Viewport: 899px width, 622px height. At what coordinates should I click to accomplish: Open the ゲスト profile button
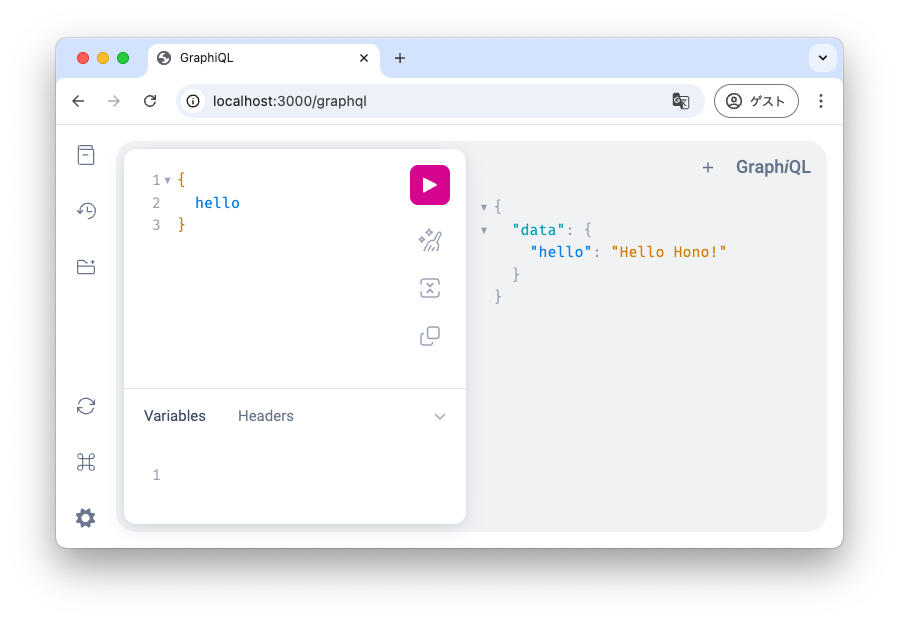point(756,101)
